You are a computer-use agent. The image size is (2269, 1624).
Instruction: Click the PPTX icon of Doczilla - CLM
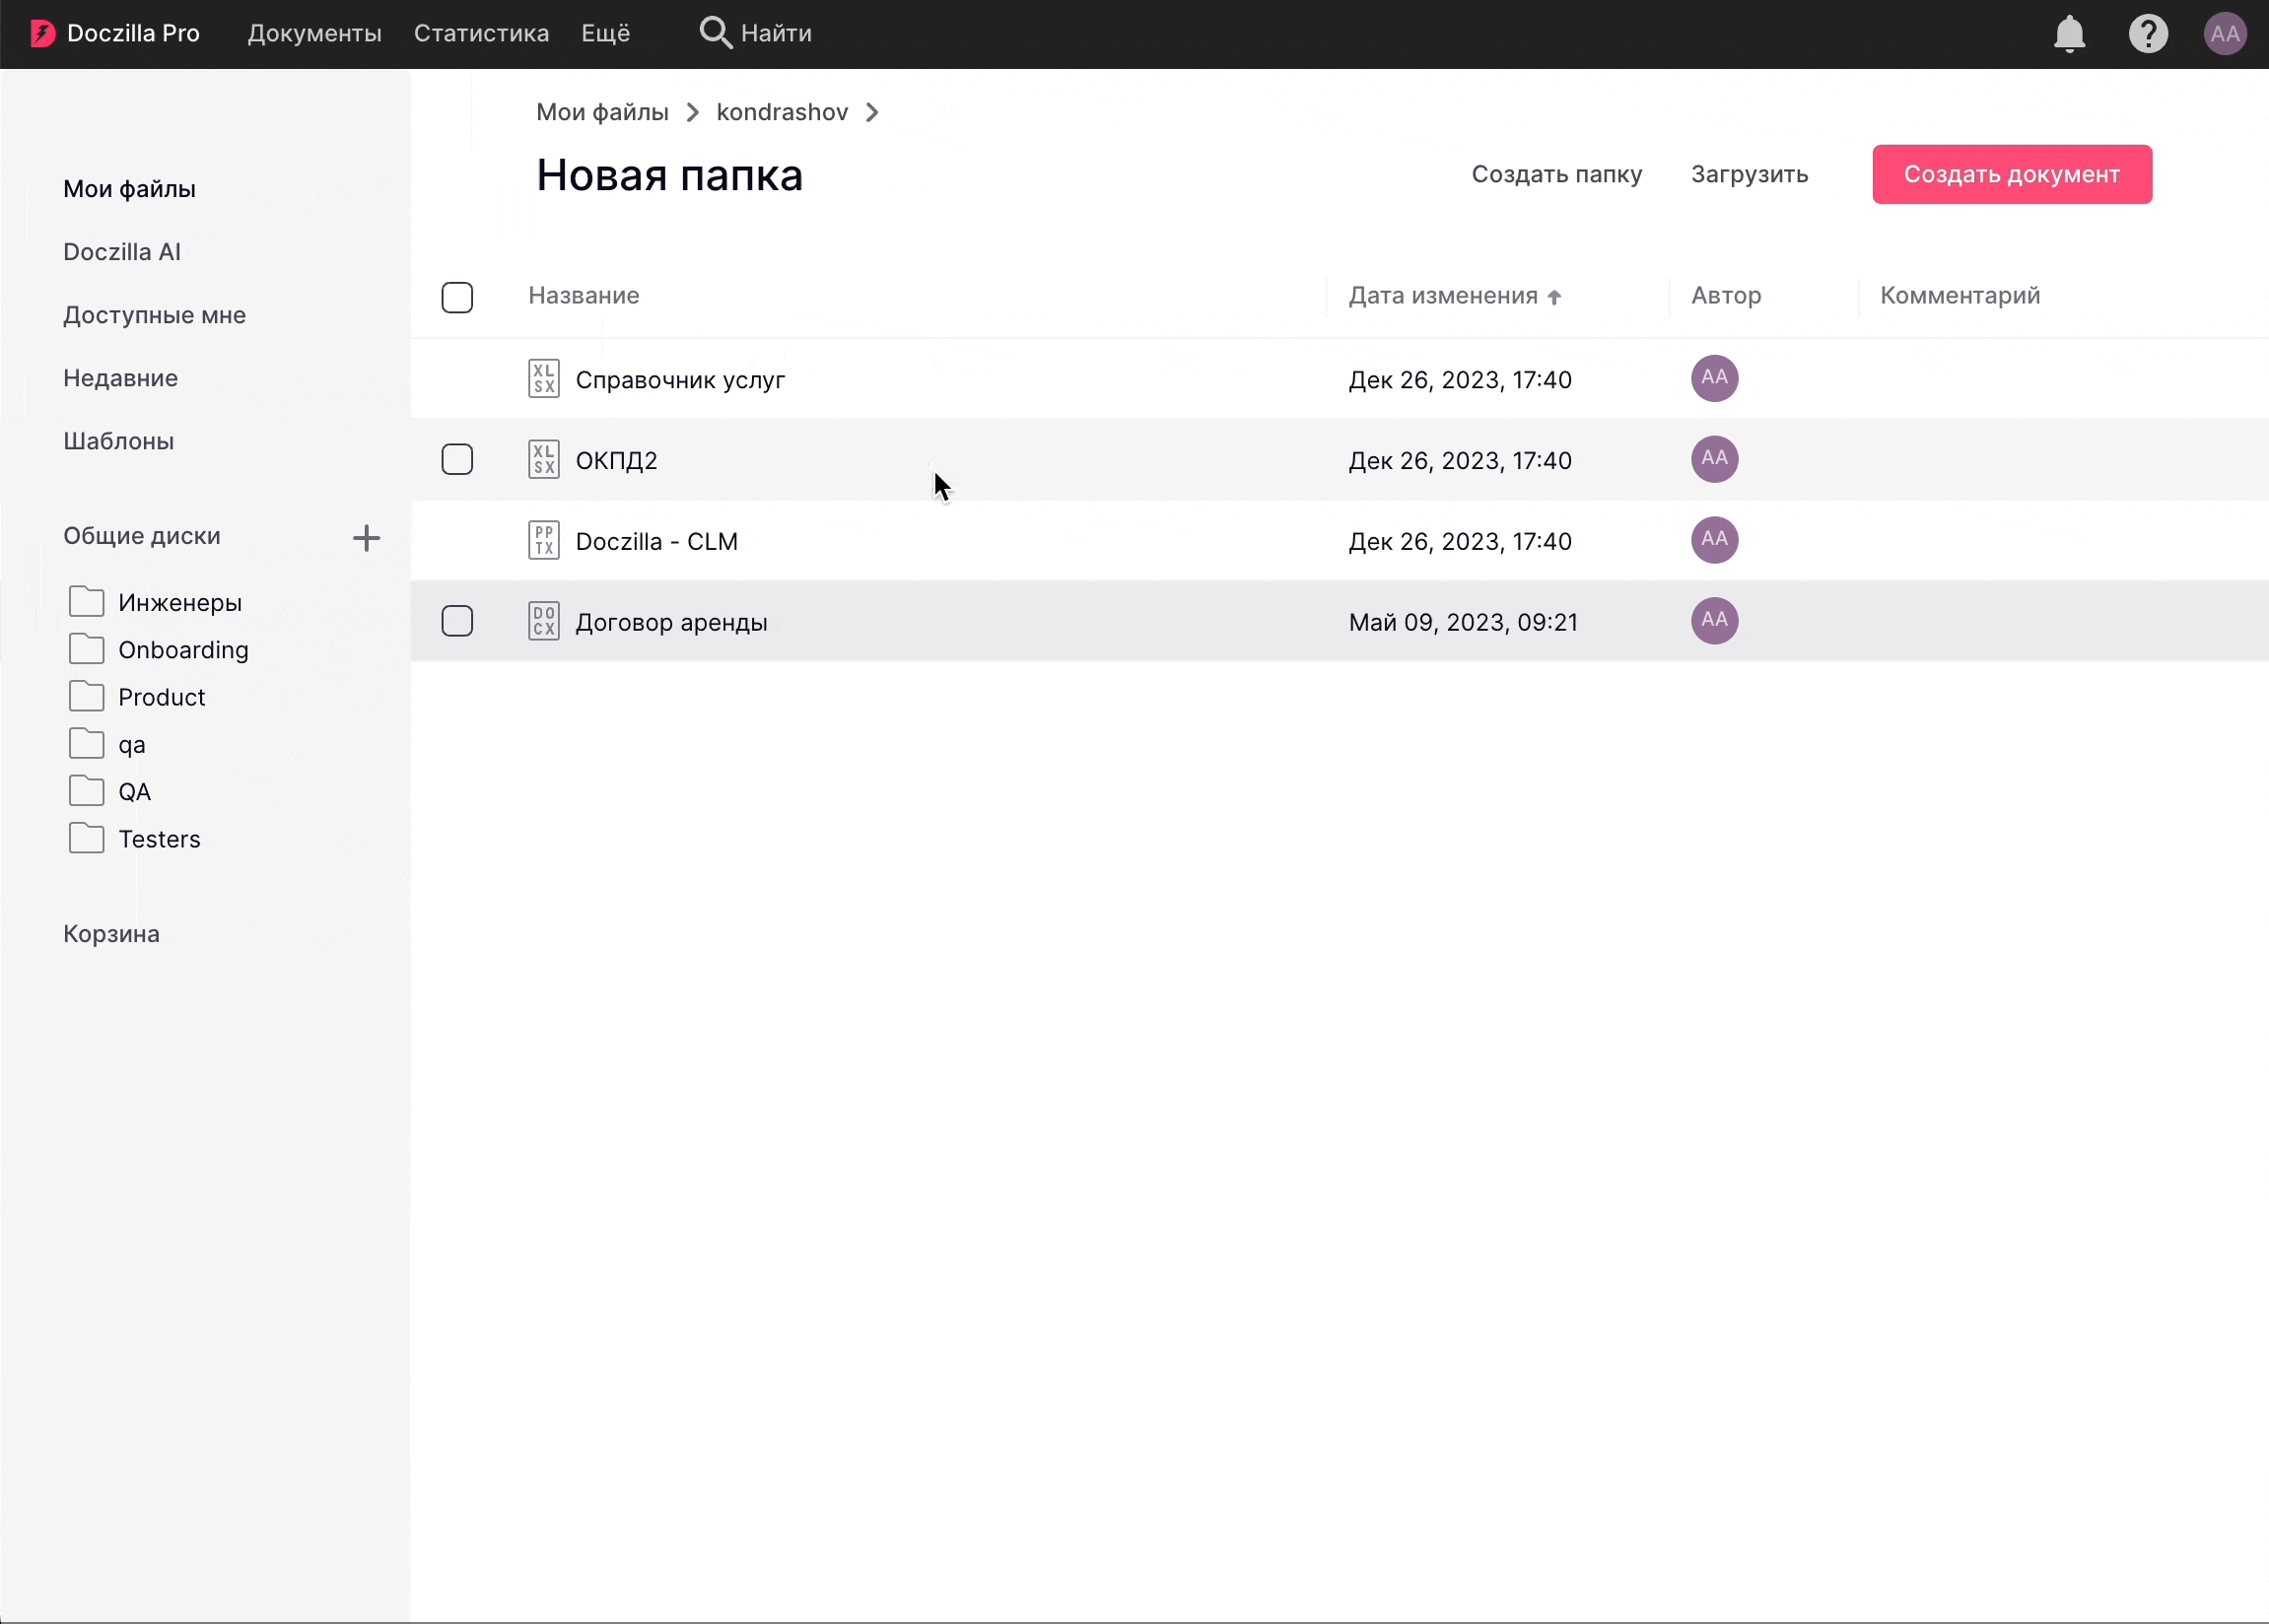(x=544, y=541)
